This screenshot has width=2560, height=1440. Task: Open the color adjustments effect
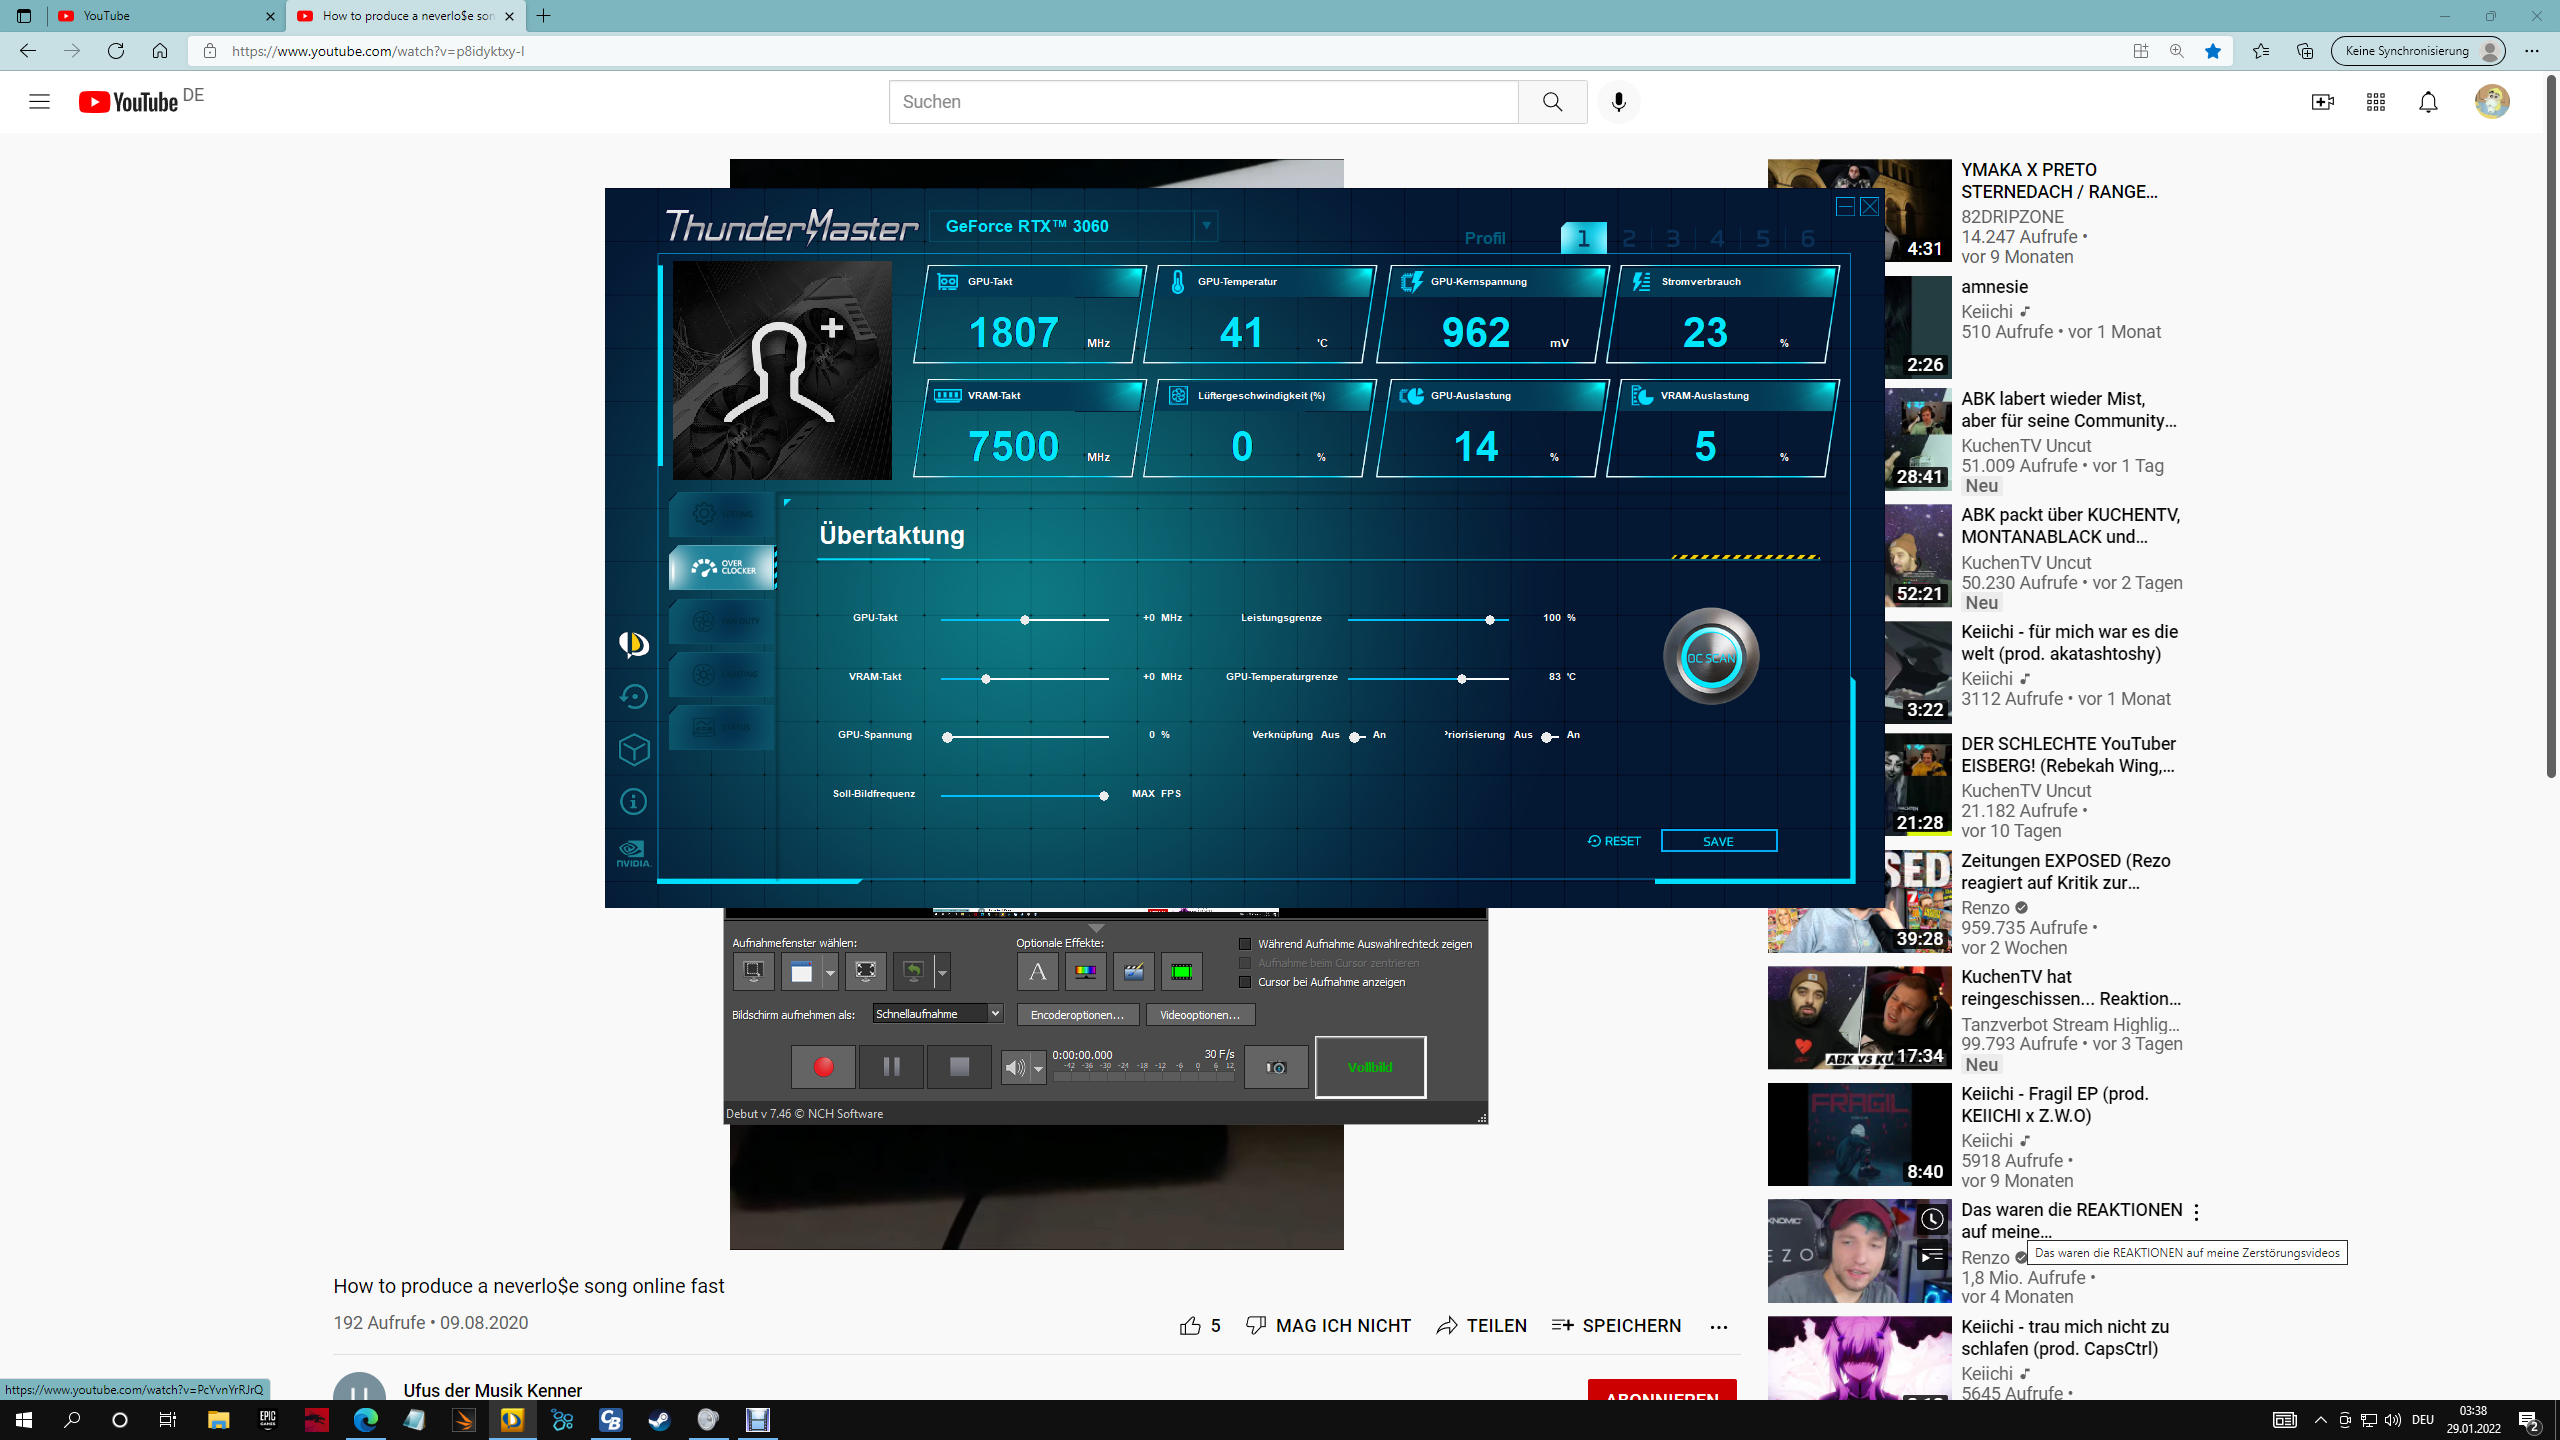(x=1085, y=971)
